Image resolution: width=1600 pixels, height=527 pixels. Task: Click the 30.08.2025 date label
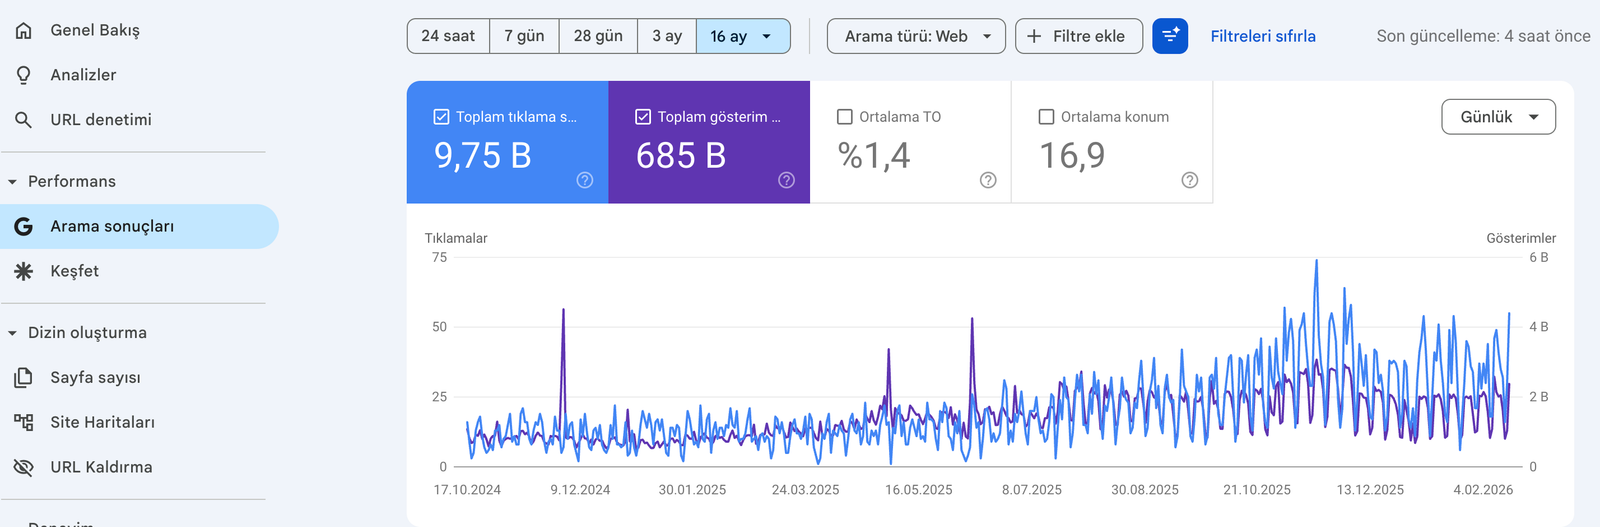[1145, 490]
